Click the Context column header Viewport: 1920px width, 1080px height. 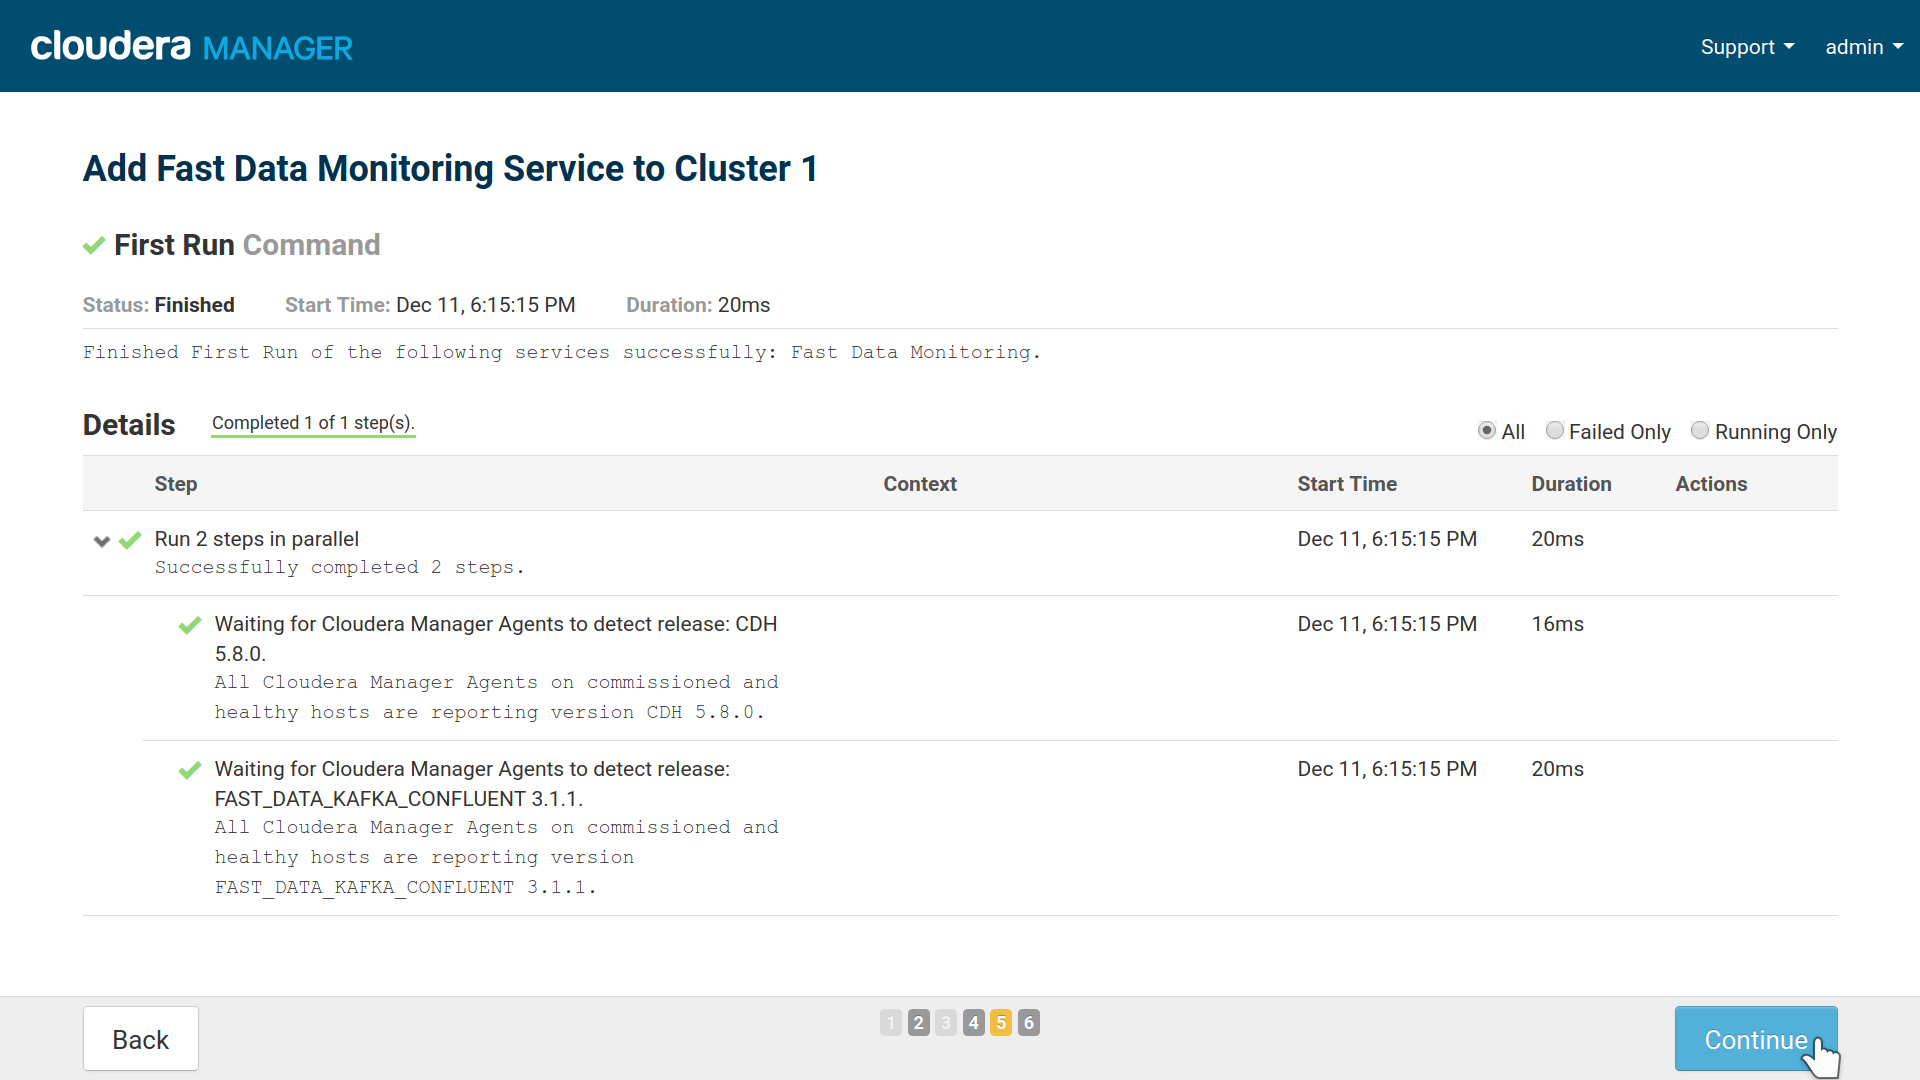[920, 484]
